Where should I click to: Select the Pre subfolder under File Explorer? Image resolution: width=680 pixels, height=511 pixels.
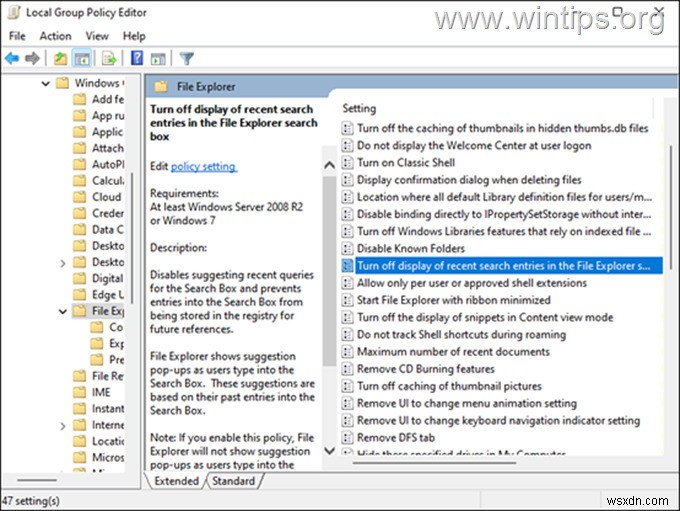pos(116,360)
